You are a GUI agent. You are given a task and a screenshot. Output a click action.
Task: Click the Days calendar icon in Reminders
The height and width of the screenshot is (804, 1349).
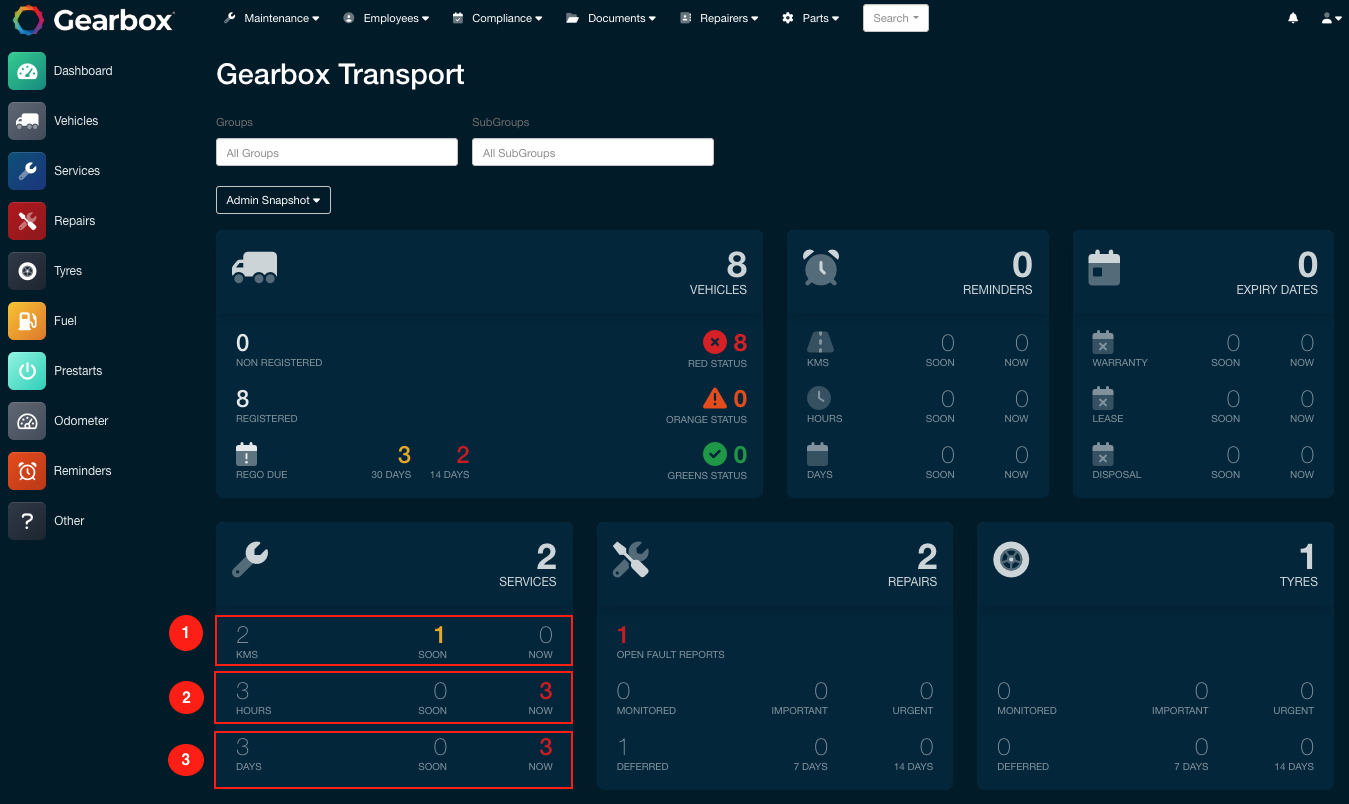tap(818, 455)
